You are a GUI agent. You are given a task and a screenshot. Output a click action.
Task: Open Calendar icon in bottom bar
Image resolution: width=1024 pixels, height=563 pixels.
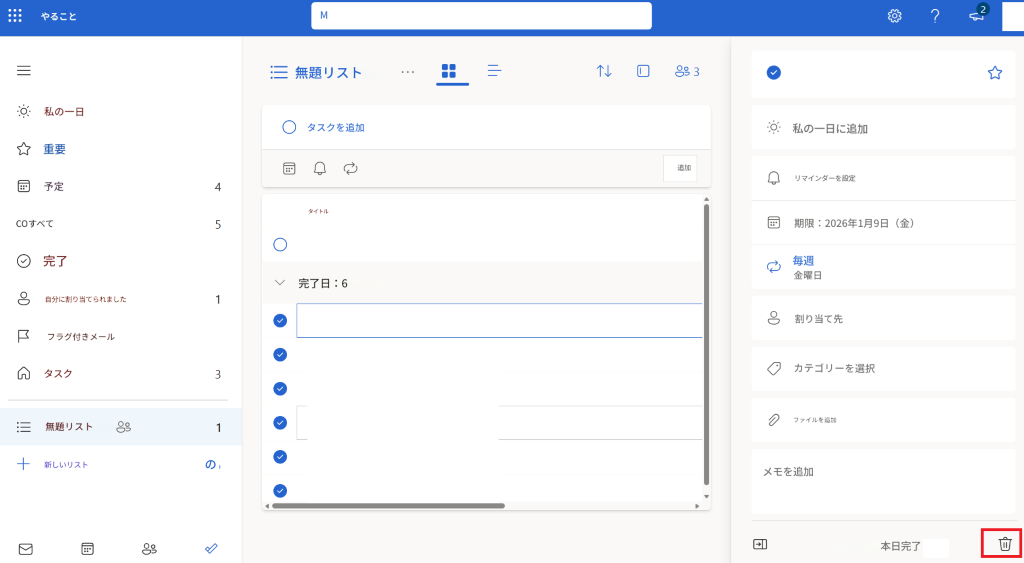(x=88, y=549)
